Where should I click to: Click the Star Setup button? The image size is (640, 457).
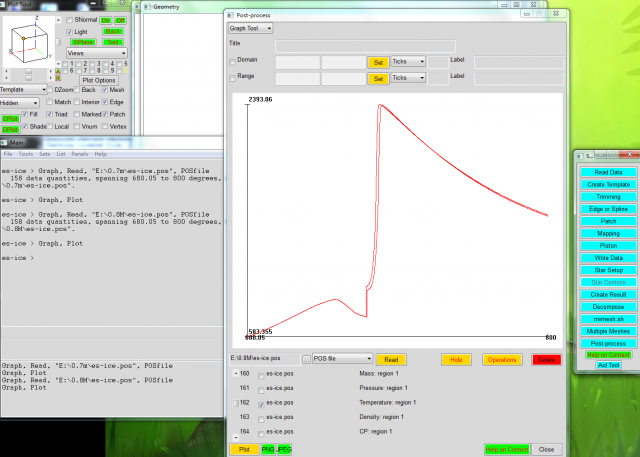tap(602, 270)
